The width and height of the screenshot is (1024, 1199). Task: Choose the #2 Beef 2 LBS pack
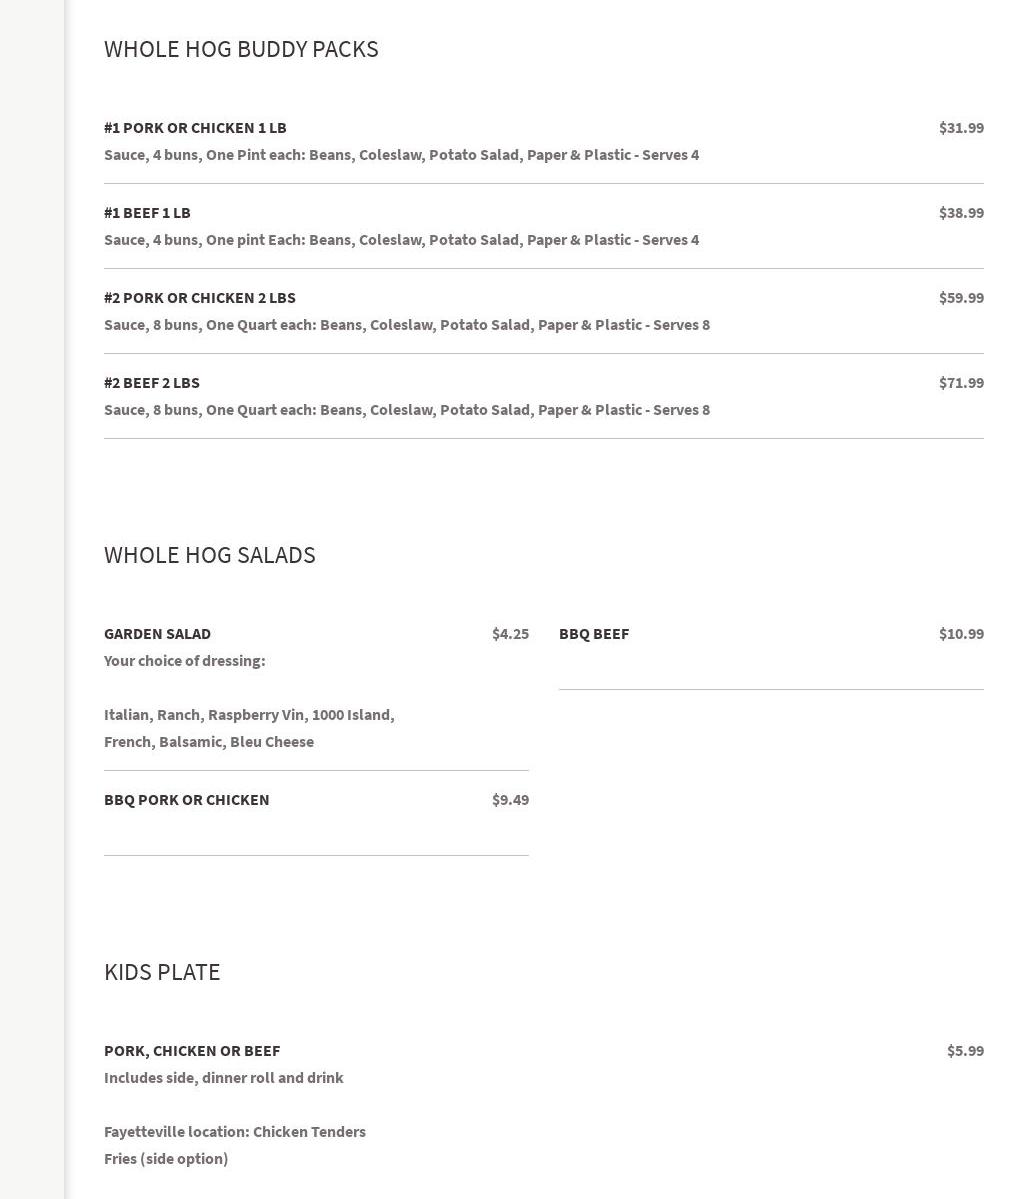pos(152,383)
